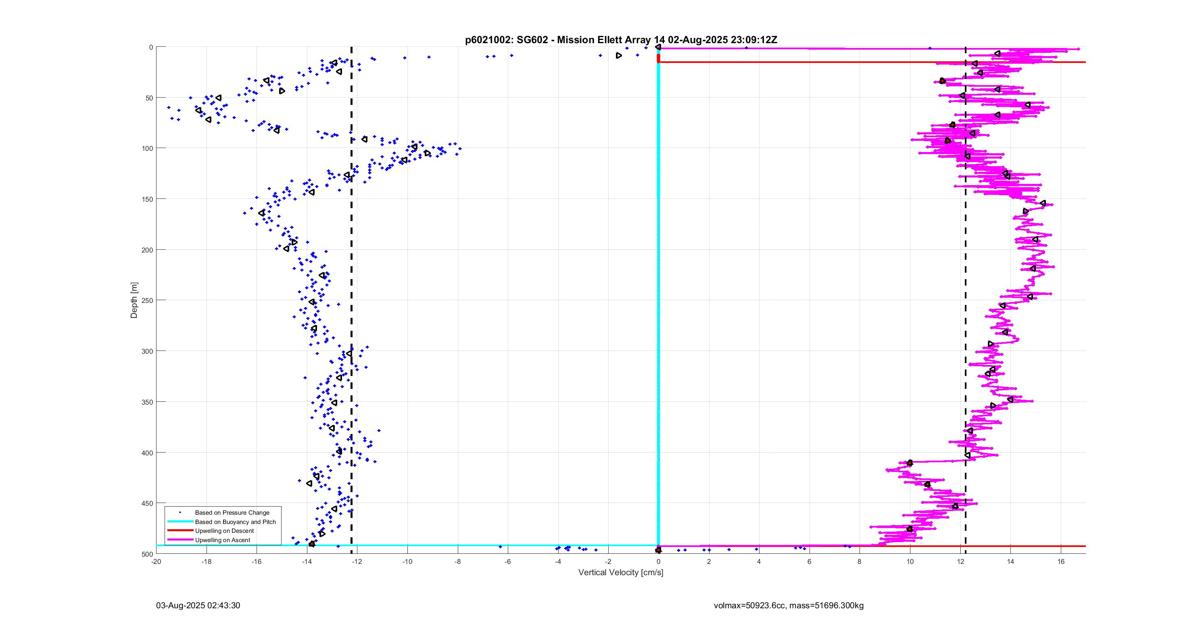Click x-axis tick label "-10"

point(407,561)
